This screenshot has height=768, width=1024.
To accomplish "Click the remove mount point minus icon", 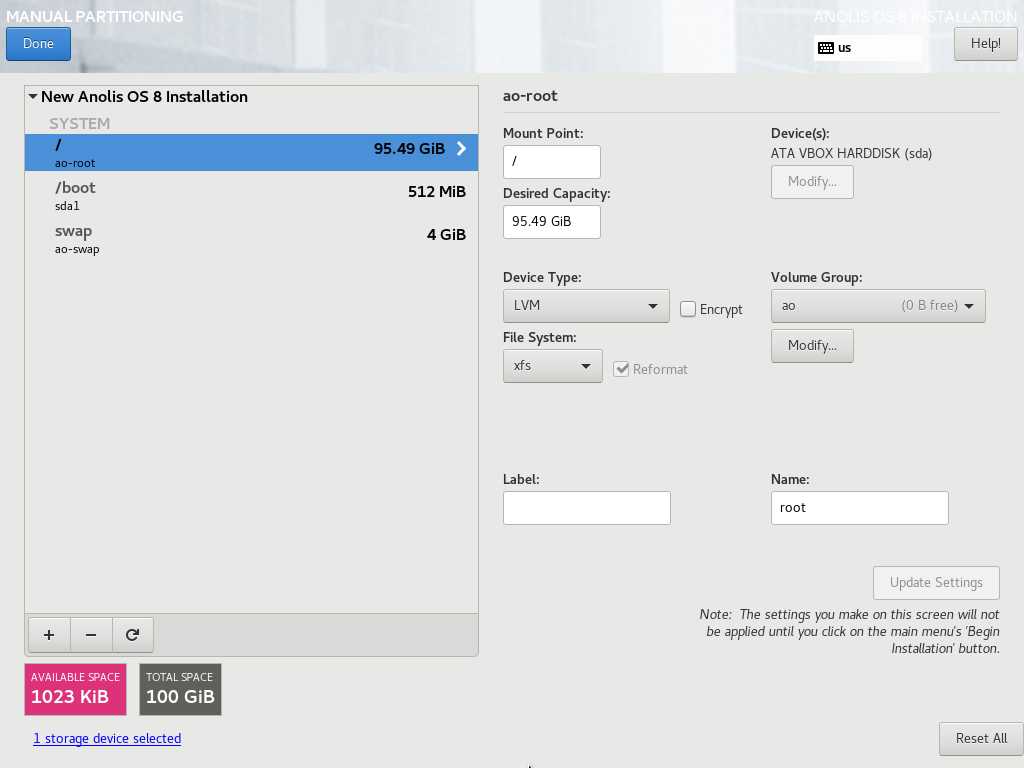I will coord(91,635).
